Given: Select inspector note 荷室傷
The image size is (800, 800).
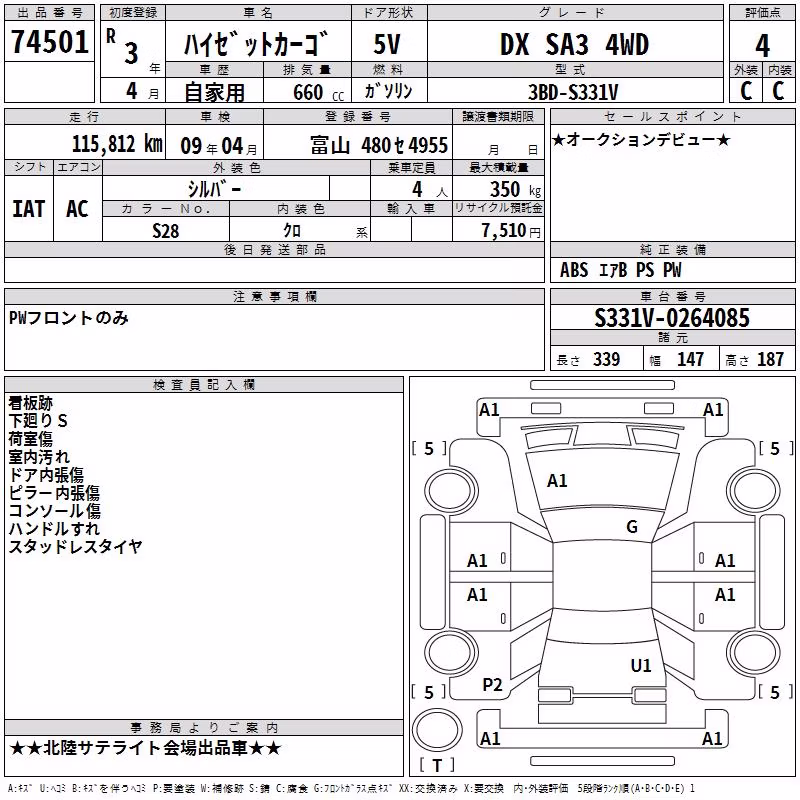Looking at the screenshot, I should click(x=31, y=439).
